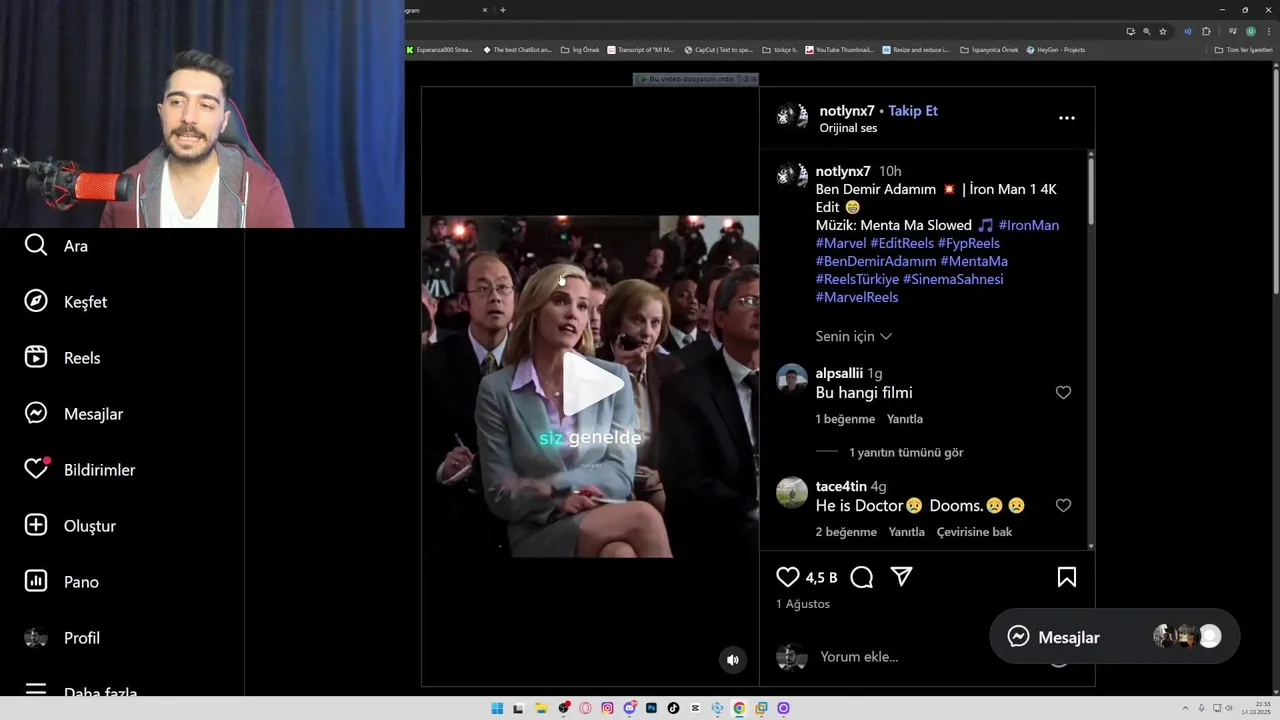Open browser extensions puzzle icon

click(1206, 31)
